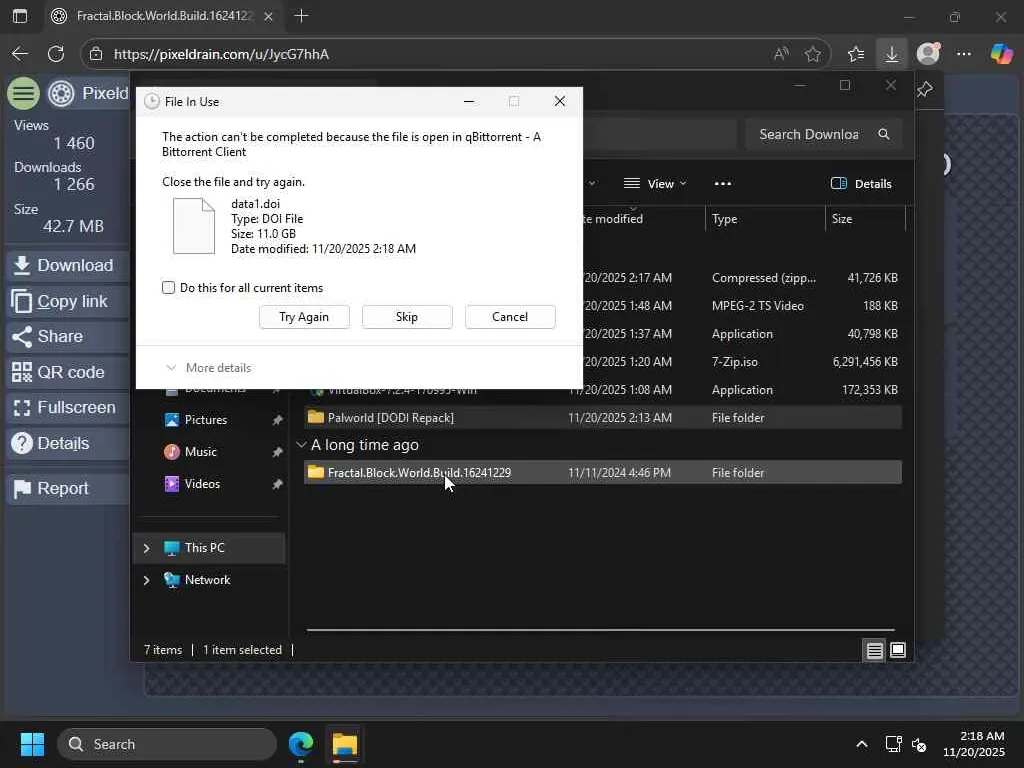Open Microsoft Edge from the taskbar

[x=301, y=744]
